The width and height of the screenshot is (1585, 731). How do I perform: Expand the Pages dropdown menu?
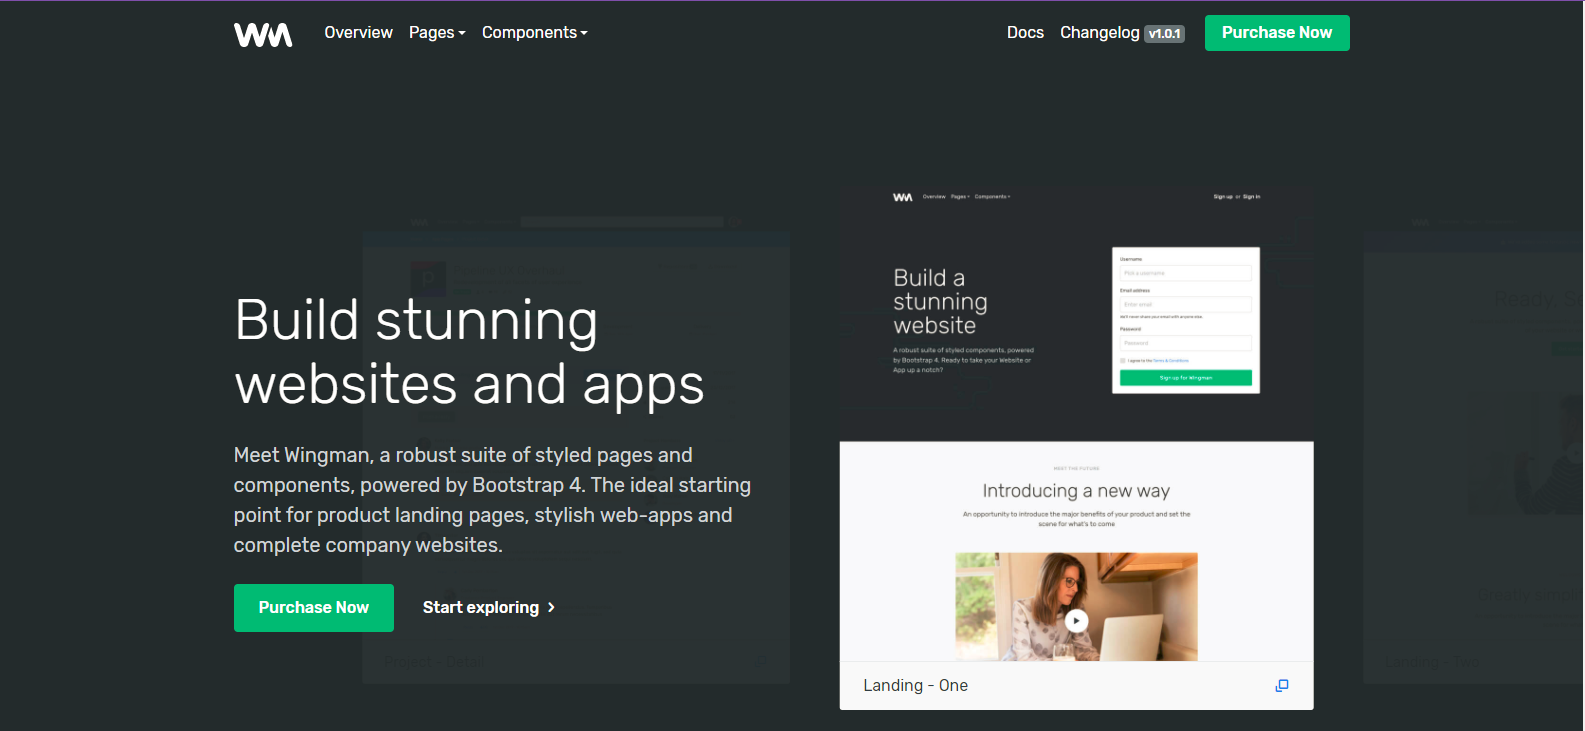[437, 33]
